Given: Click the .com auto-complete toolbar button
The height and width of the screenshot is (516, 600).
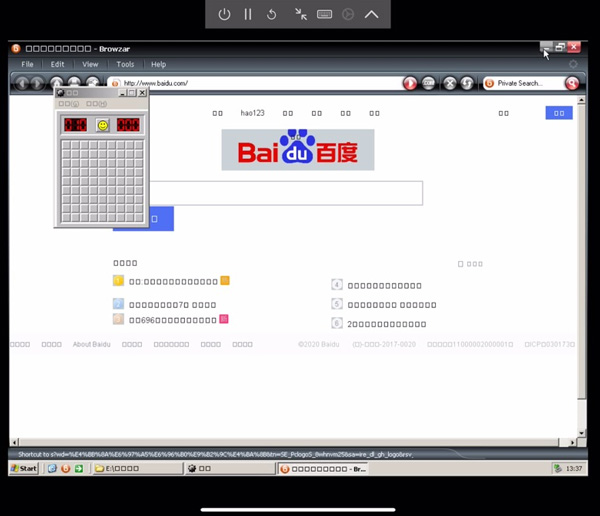Looking at the screenshot, I should coord(429,83).
